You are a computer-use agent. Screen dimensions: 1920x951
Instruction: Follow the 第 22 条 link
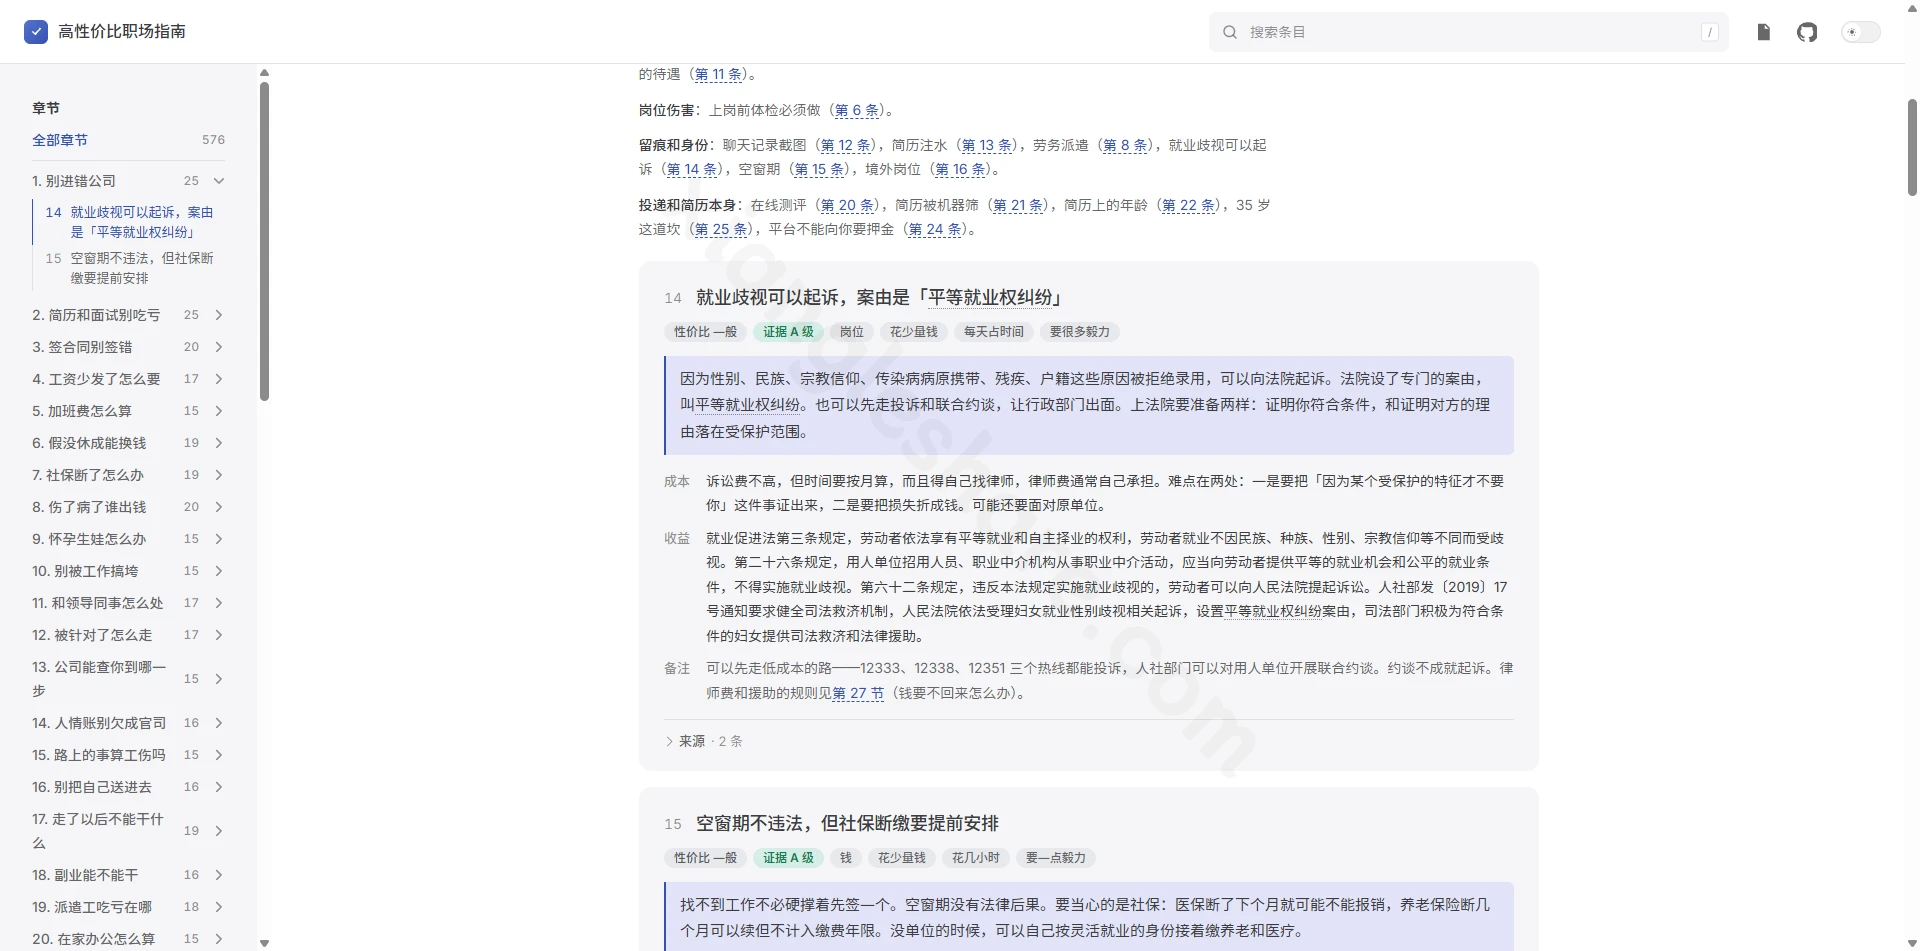point(1188,205)
